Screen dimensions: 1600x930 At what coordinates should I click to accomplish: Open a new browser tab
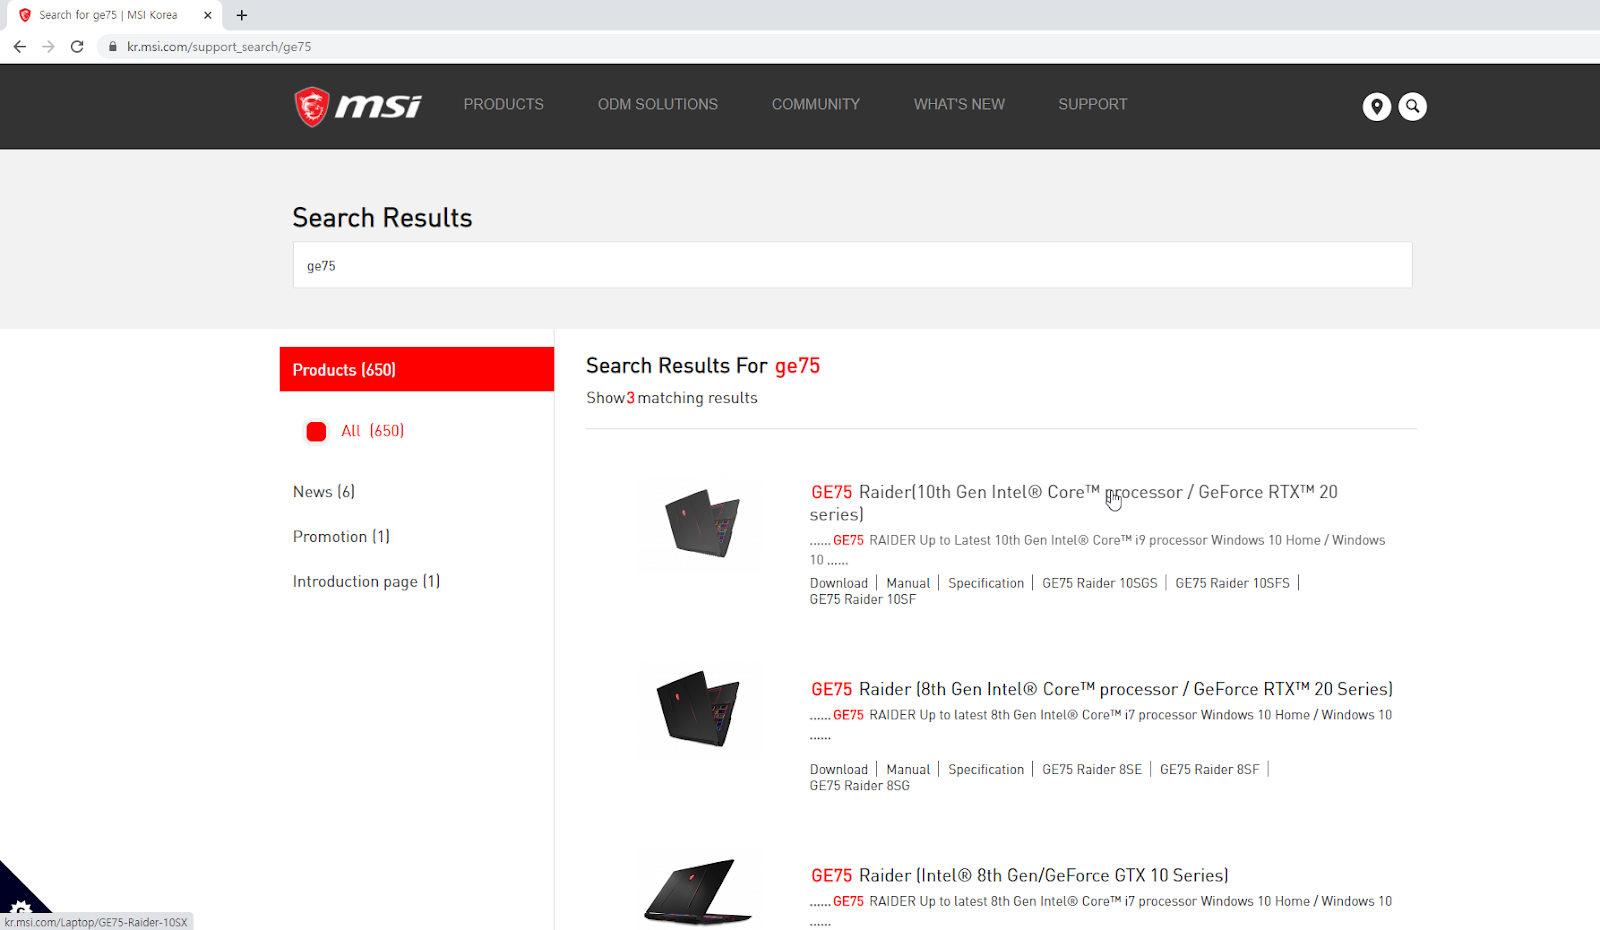pyautogui.click(x=242, y=15)
